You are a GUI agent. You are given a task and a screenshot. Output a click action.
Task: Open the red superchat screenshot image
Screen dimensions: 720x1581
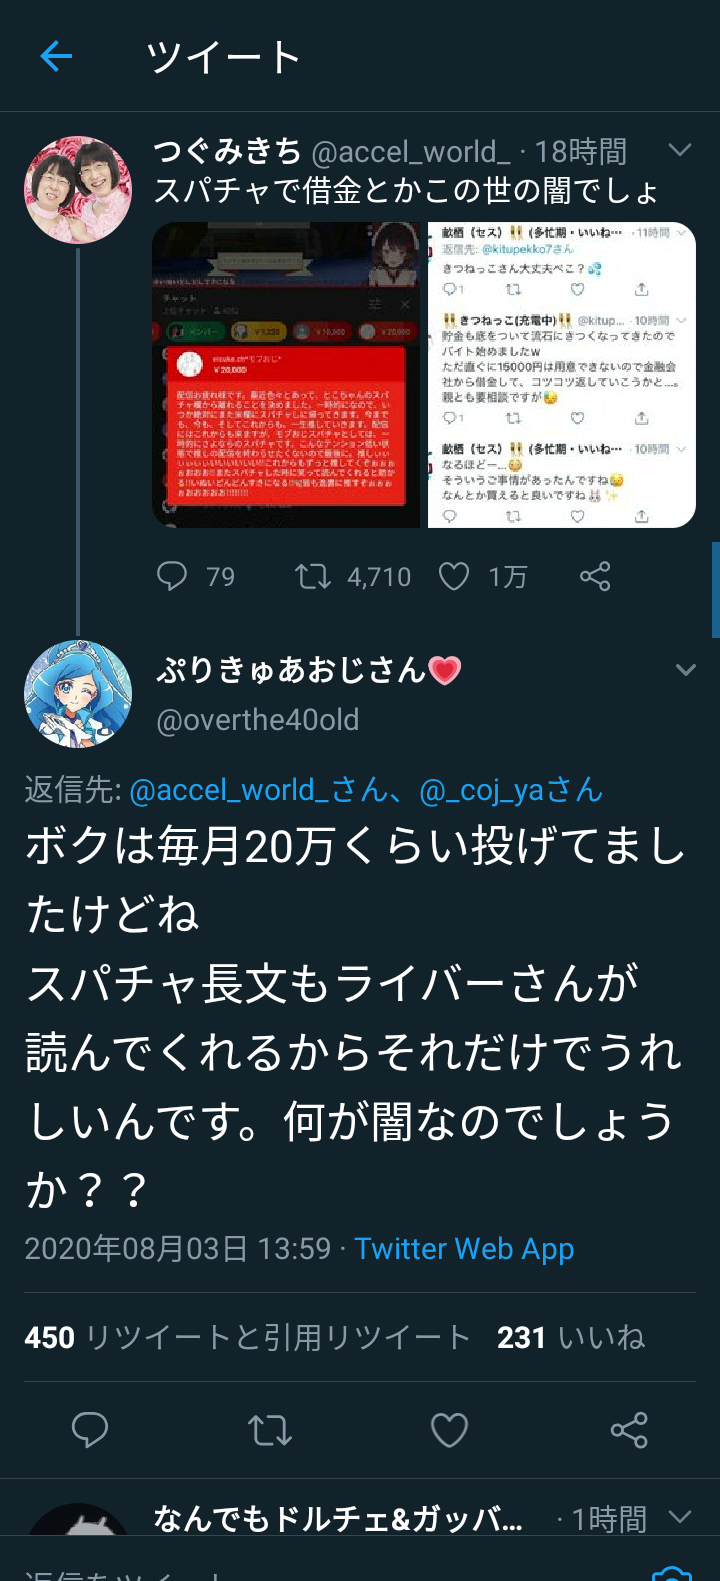click(287, 375)
